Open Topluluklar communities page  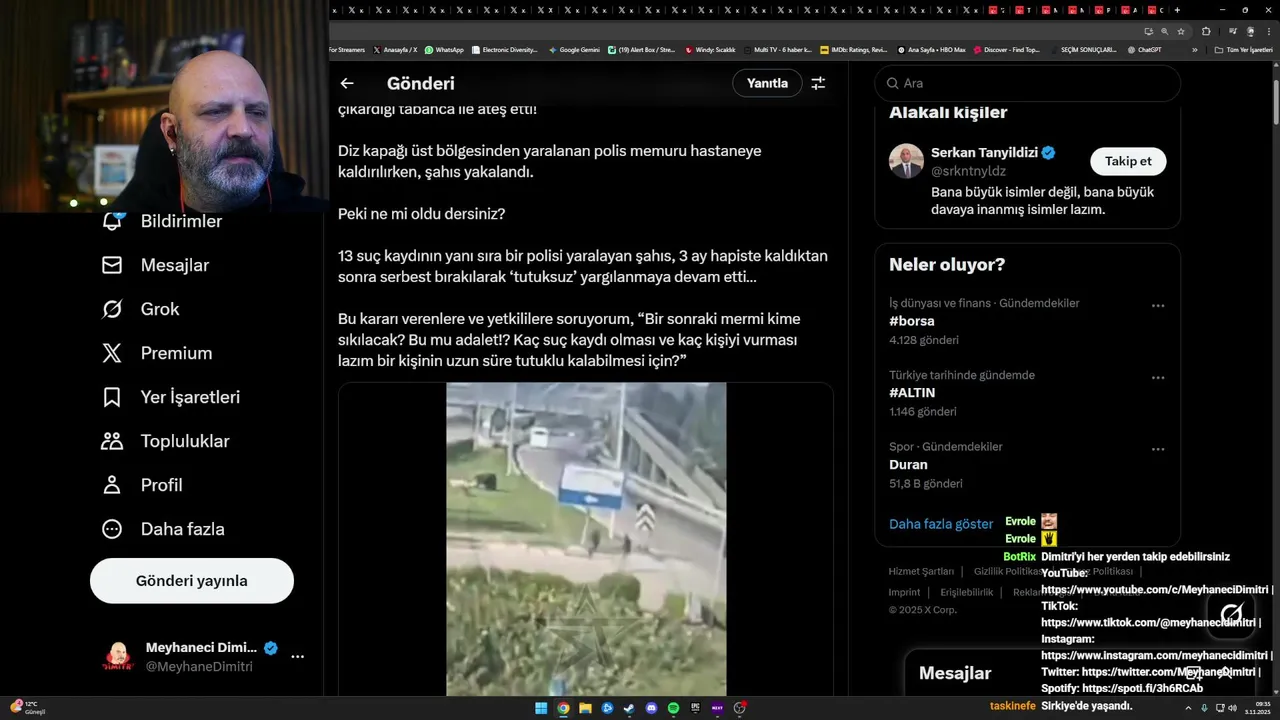point(166,441)
